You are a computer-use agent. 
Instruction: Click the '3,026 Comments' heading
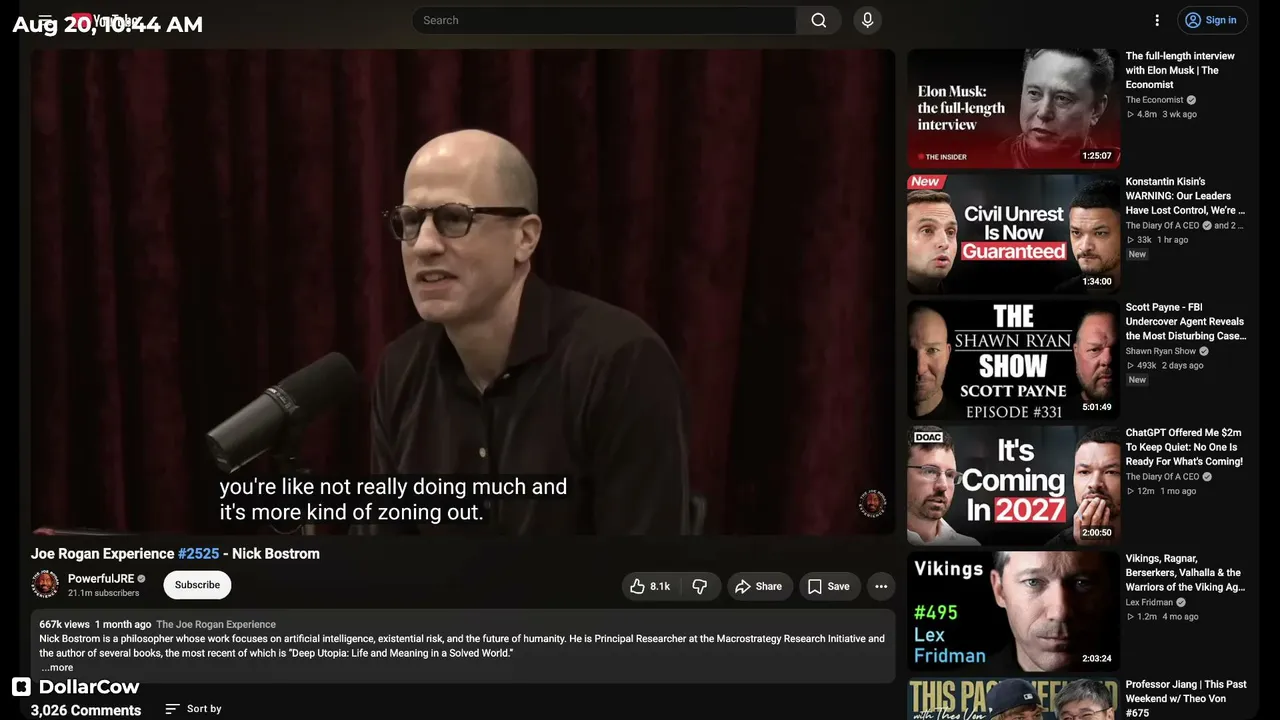86,710
